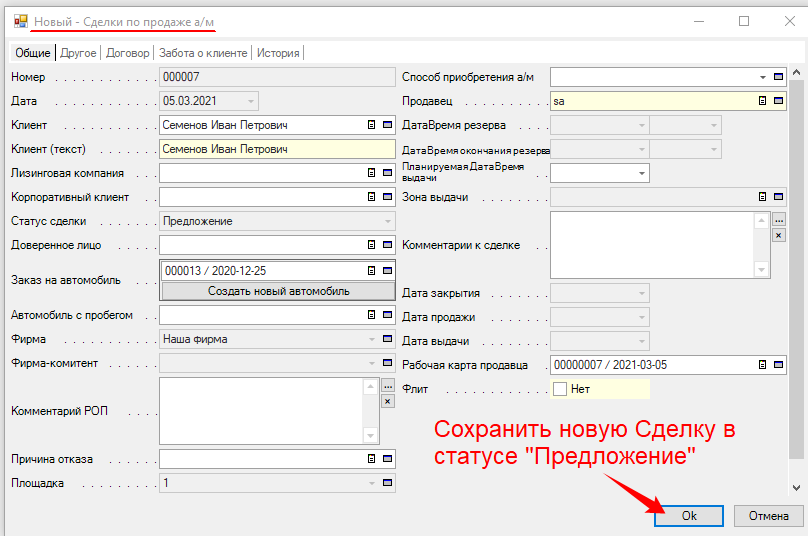Open the Планируемая ДатаВремя выдачи dropdown
This screenshot has height=536, width=808.
click(x=641, y=173)
